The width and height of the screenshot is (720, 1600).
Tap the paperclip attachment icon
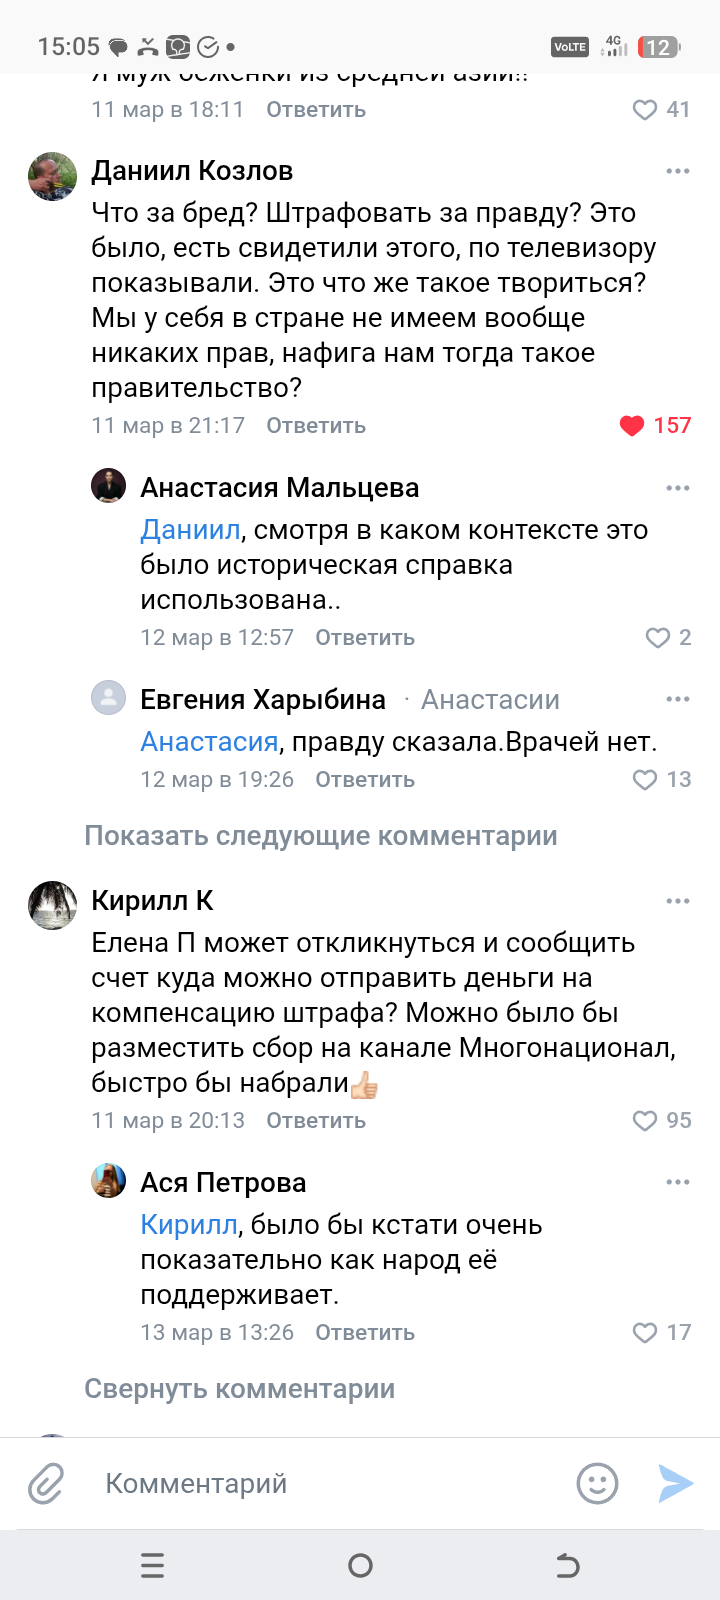tap(46, 1484)
